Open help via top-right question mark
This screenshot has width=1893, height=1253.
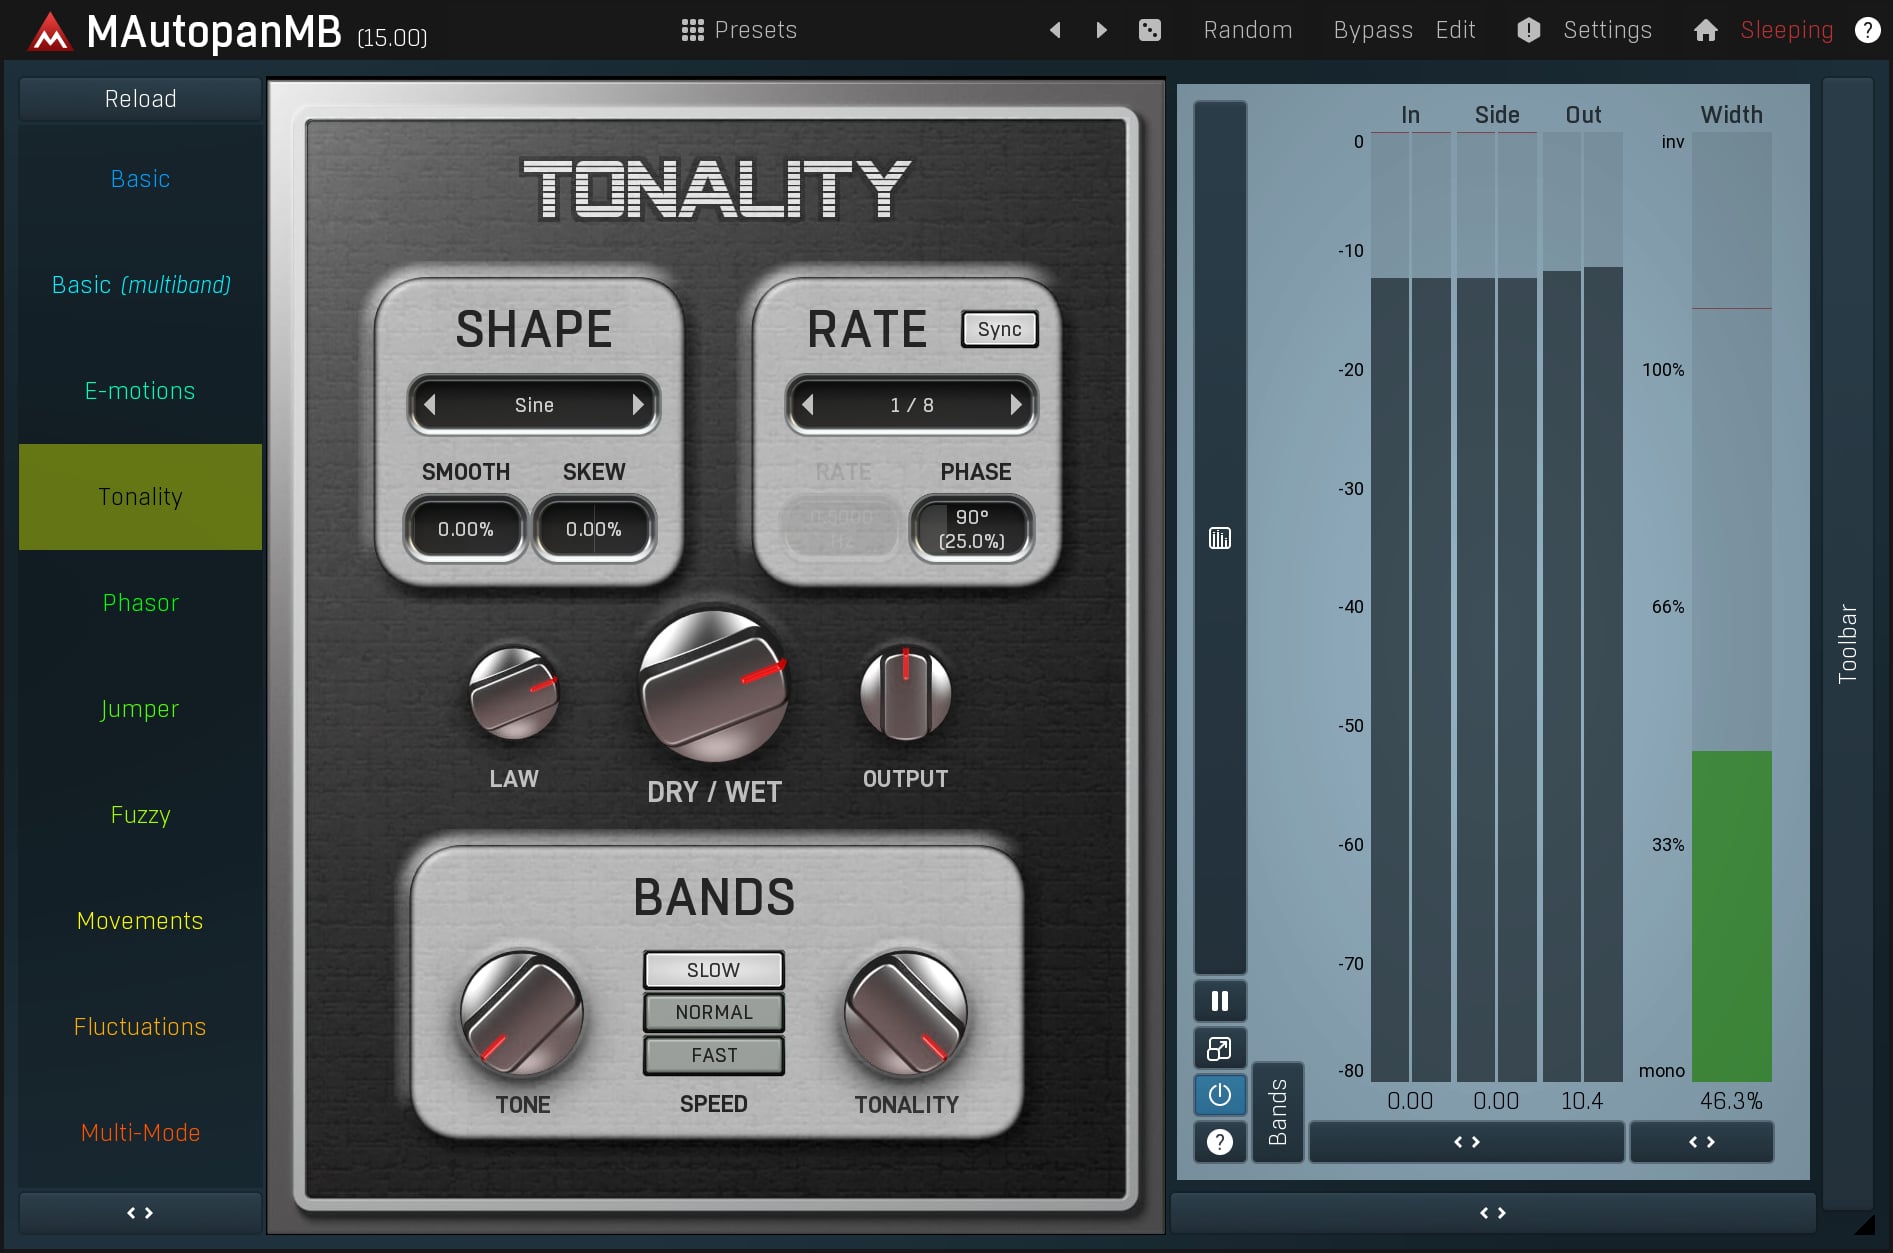point(1866,30)
